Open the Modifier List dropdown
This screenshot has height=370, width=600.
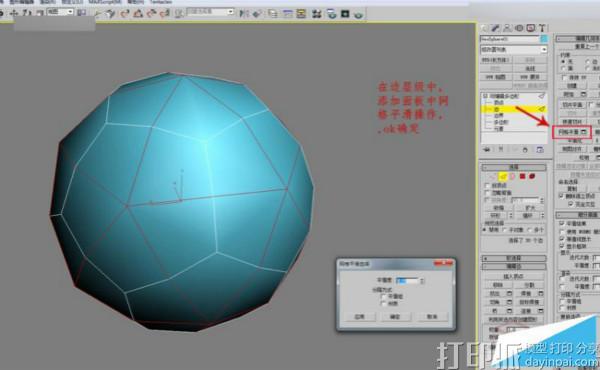click(514, 50)
